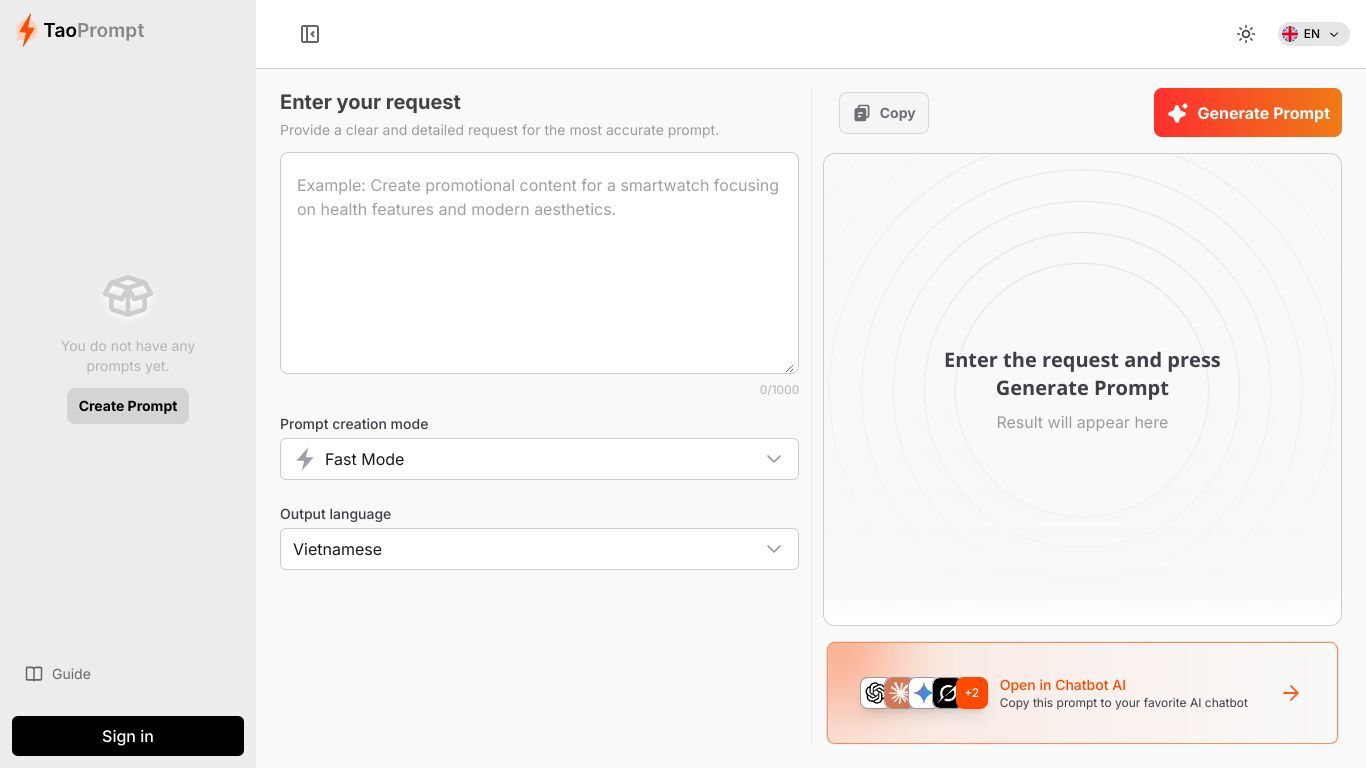This screenshot has height=768, width=1366.
Task: Click the Grok logo icon
Action: pyautogui.click(x=946, y=693)
